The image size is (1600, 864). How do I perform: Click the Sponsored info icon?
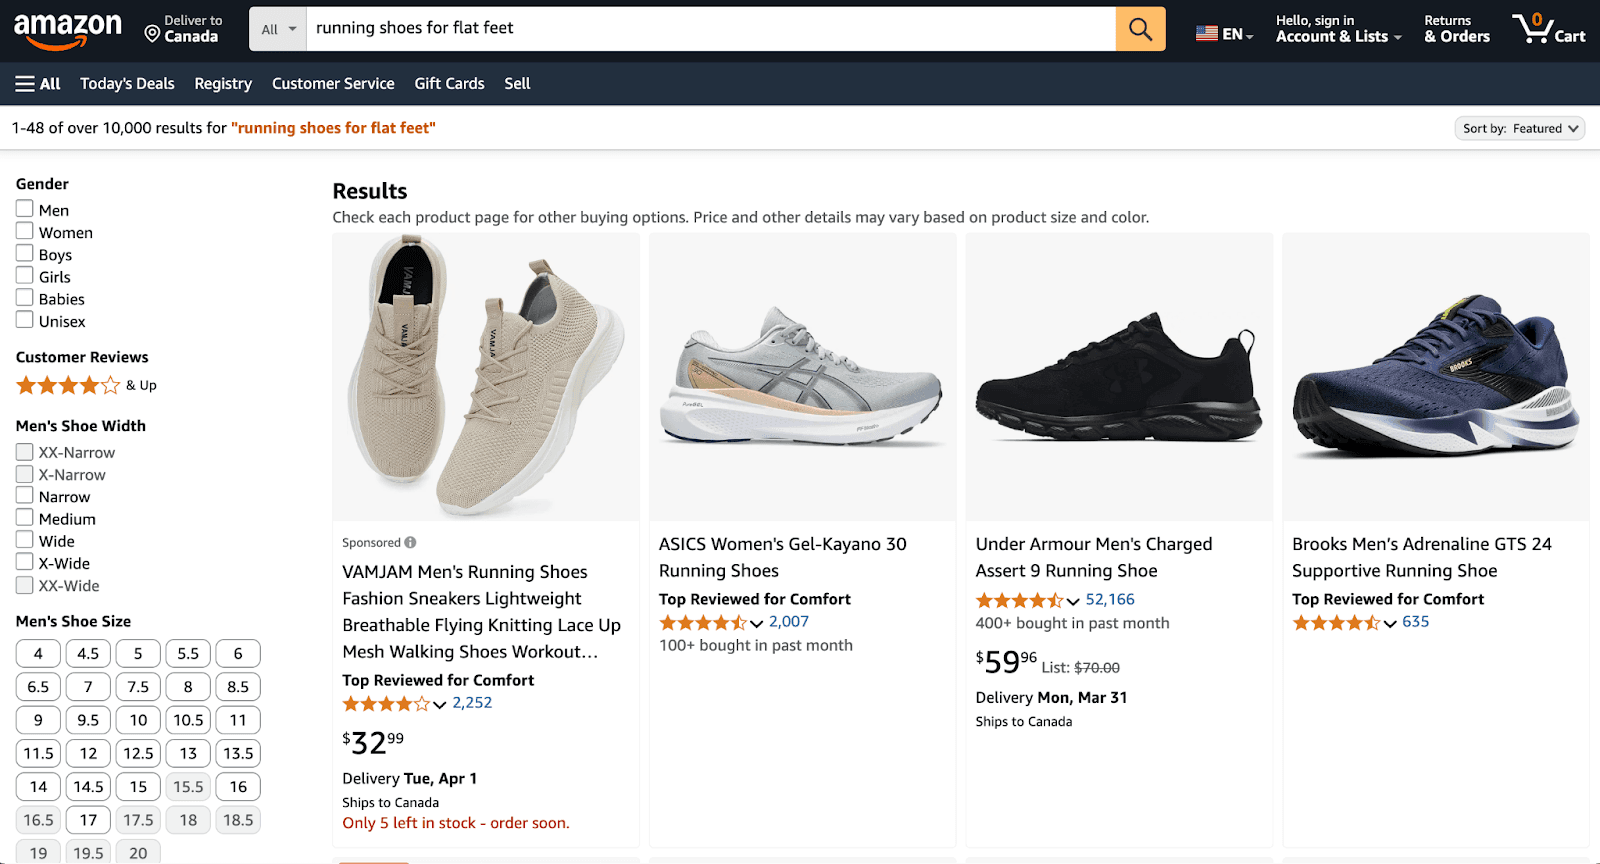coord(410,542)
